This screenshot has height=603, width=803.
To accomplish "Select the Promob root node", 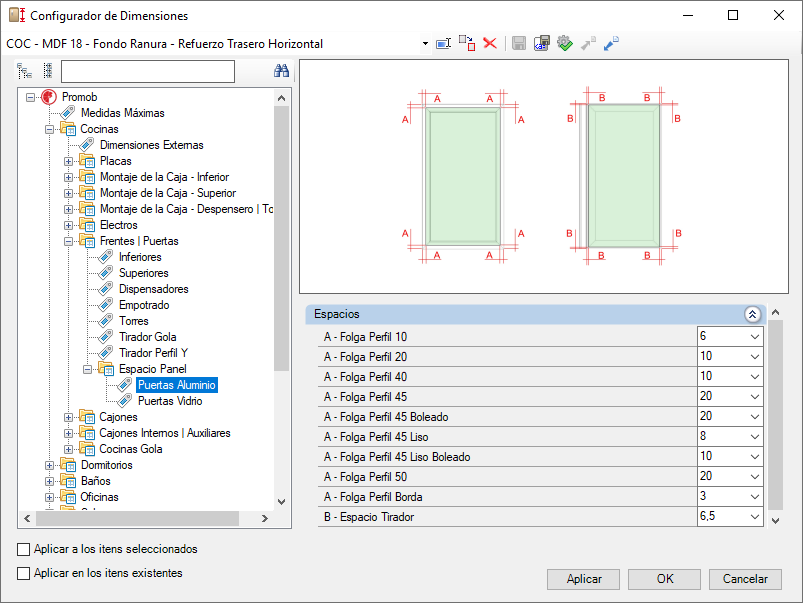I will 79,97.
